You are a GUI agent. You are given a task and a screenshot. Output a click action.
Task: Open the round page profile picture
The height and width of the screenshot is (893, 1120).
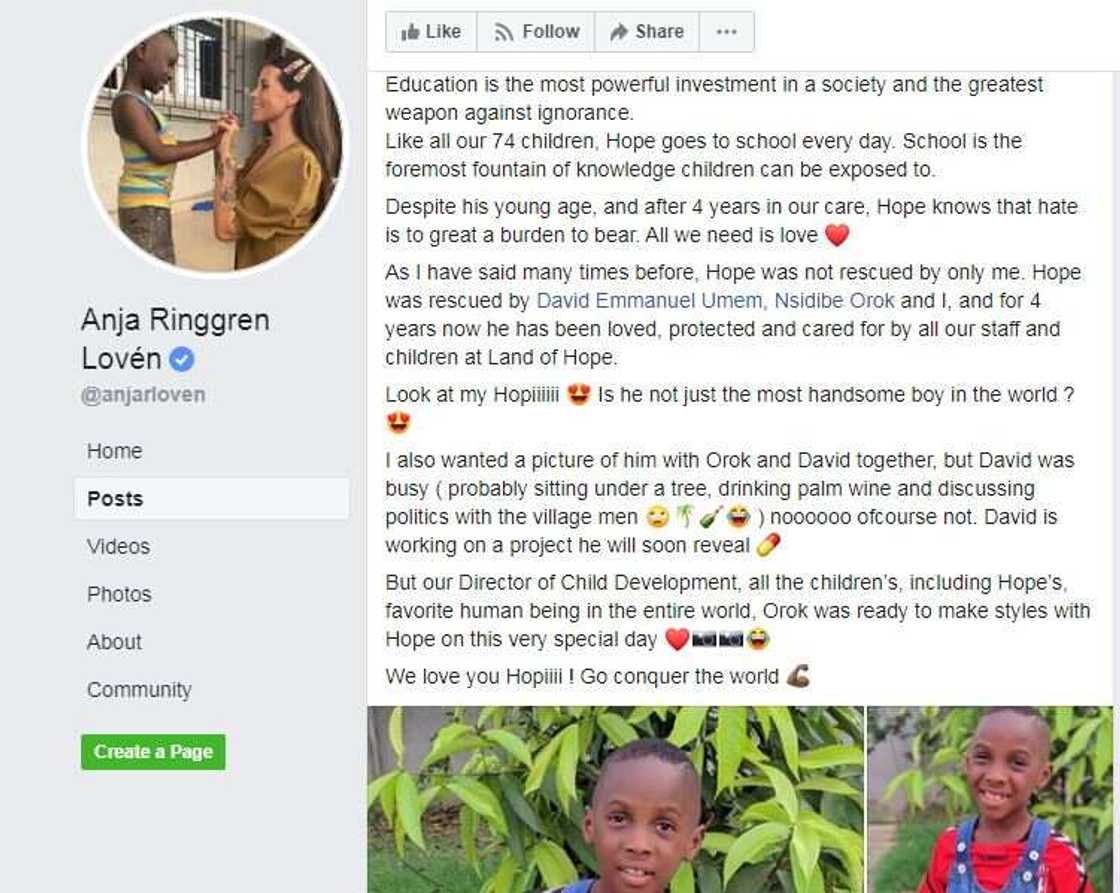214,145
